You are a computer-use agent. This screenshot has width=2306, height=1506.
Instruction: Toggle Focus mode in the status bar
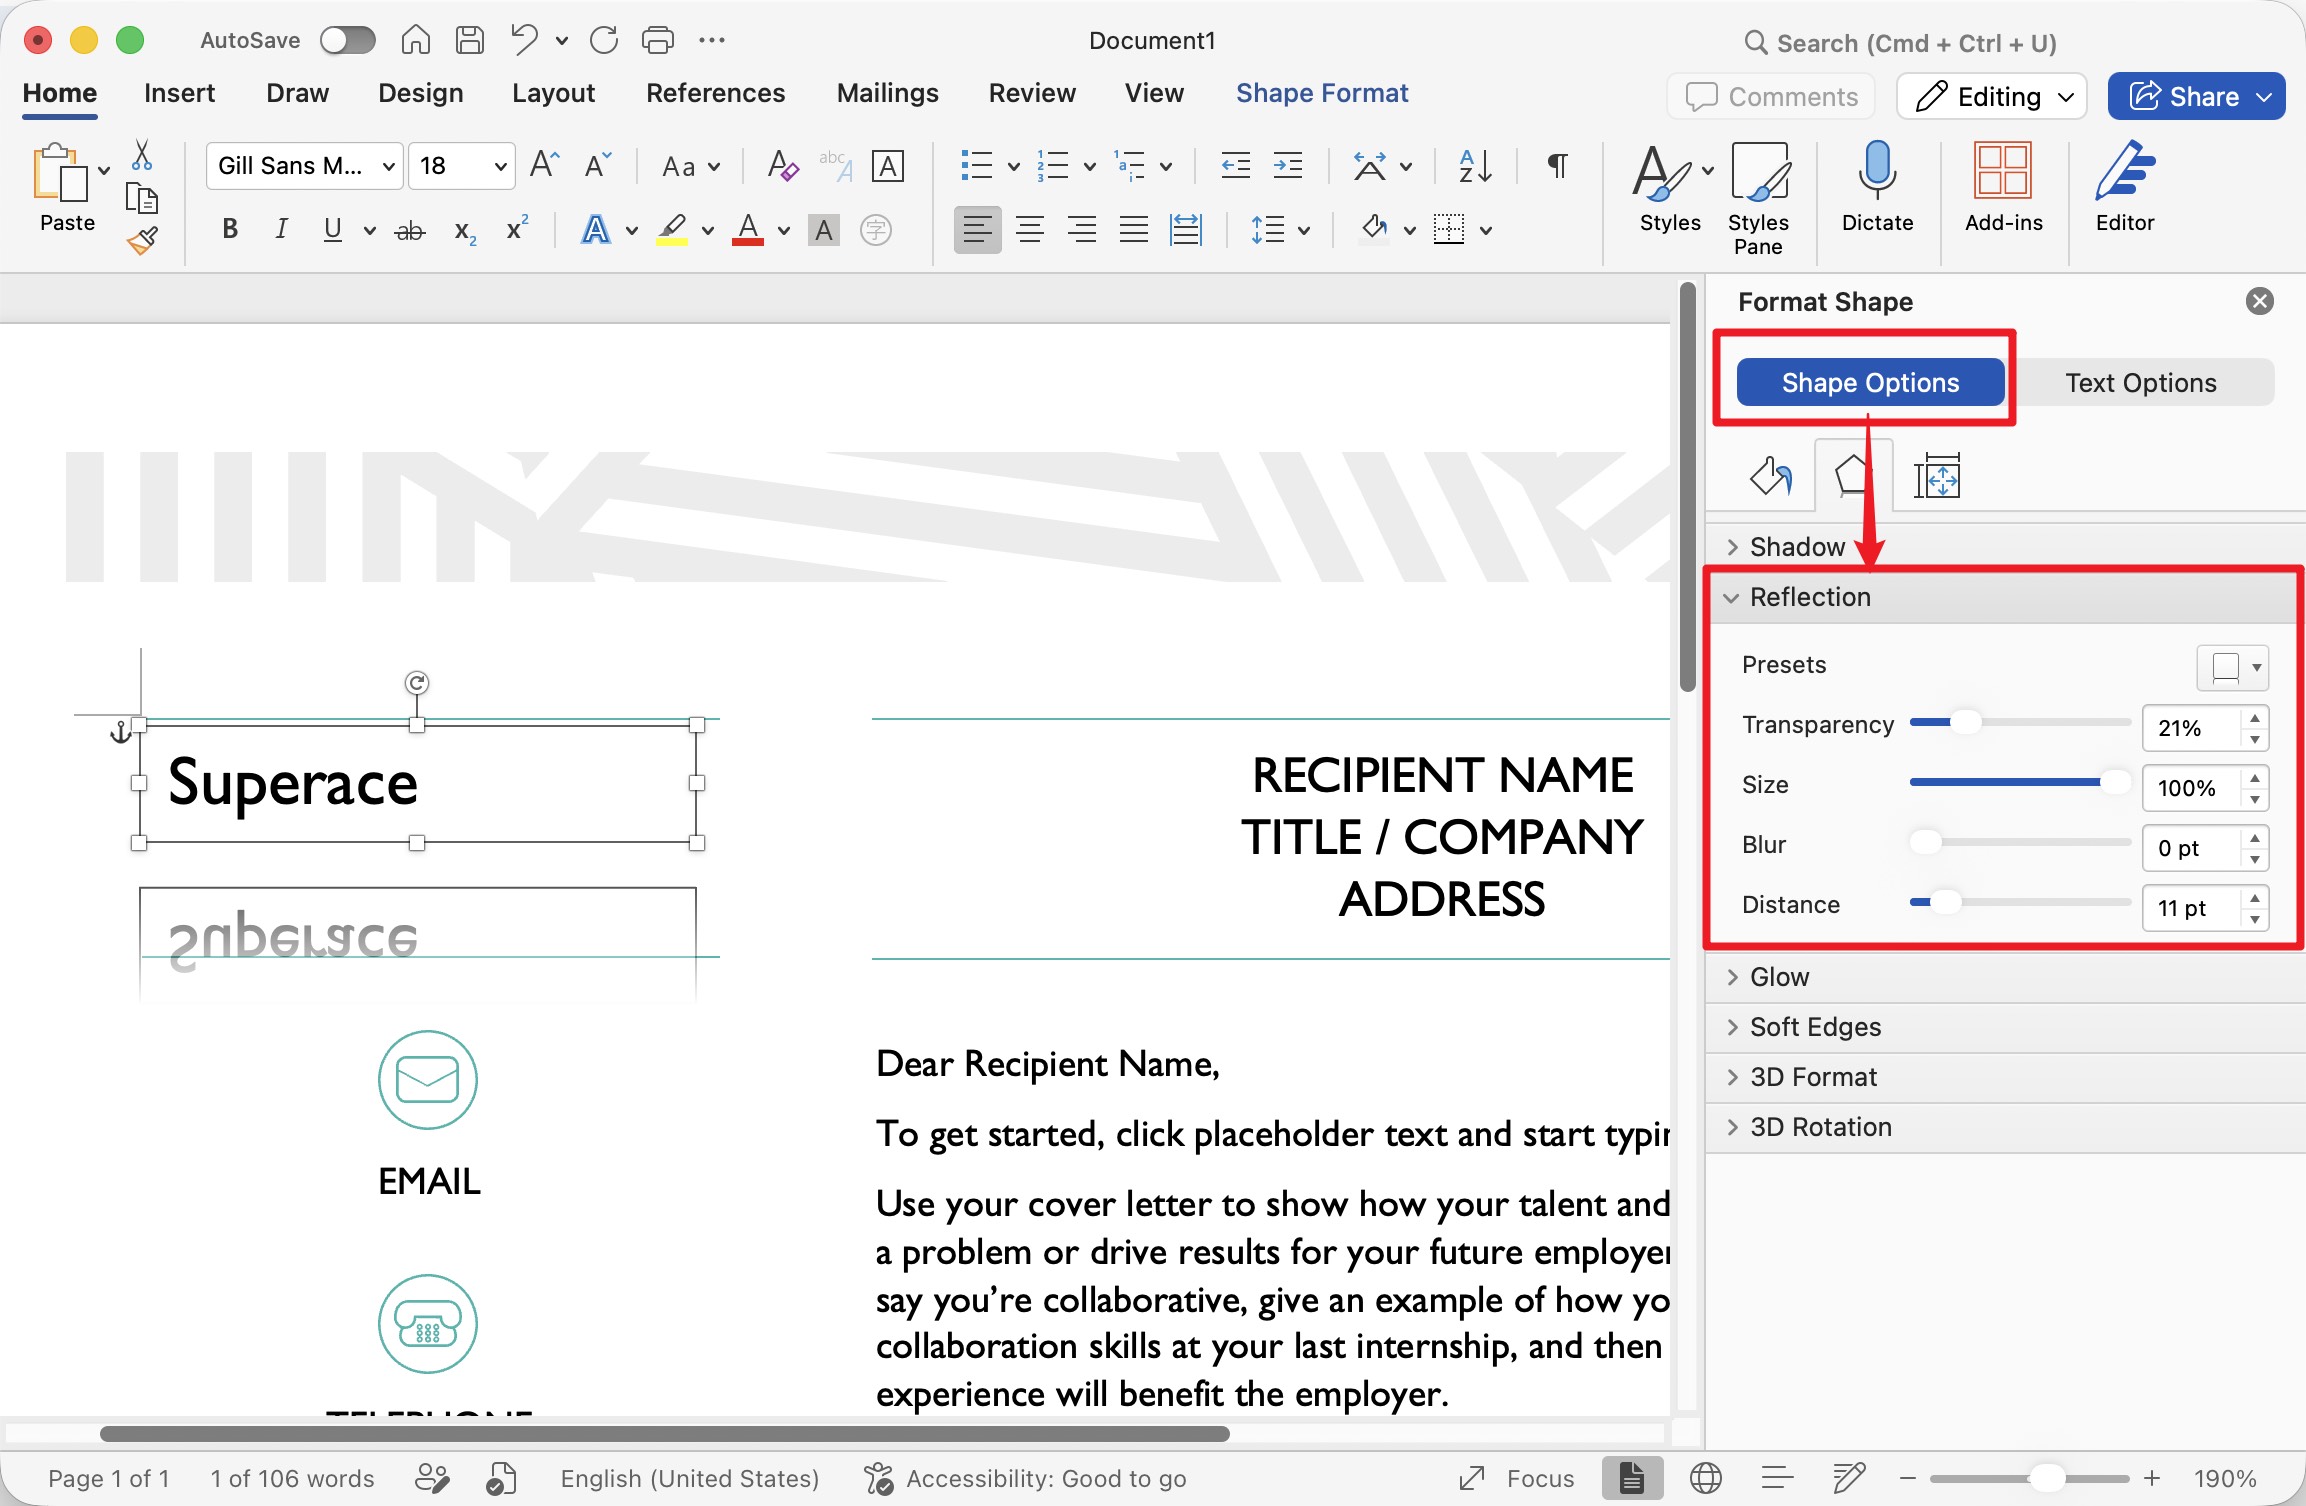point(1517,1478)
